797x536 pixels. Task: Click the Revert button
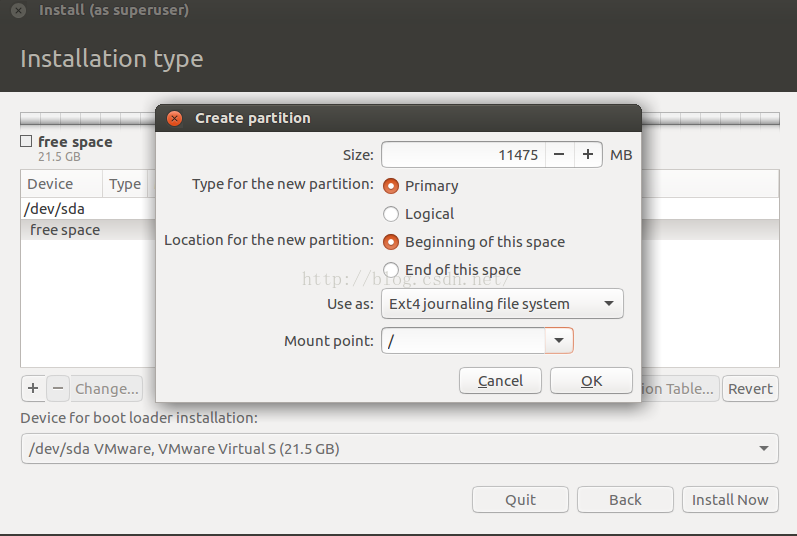coord(750,389)
